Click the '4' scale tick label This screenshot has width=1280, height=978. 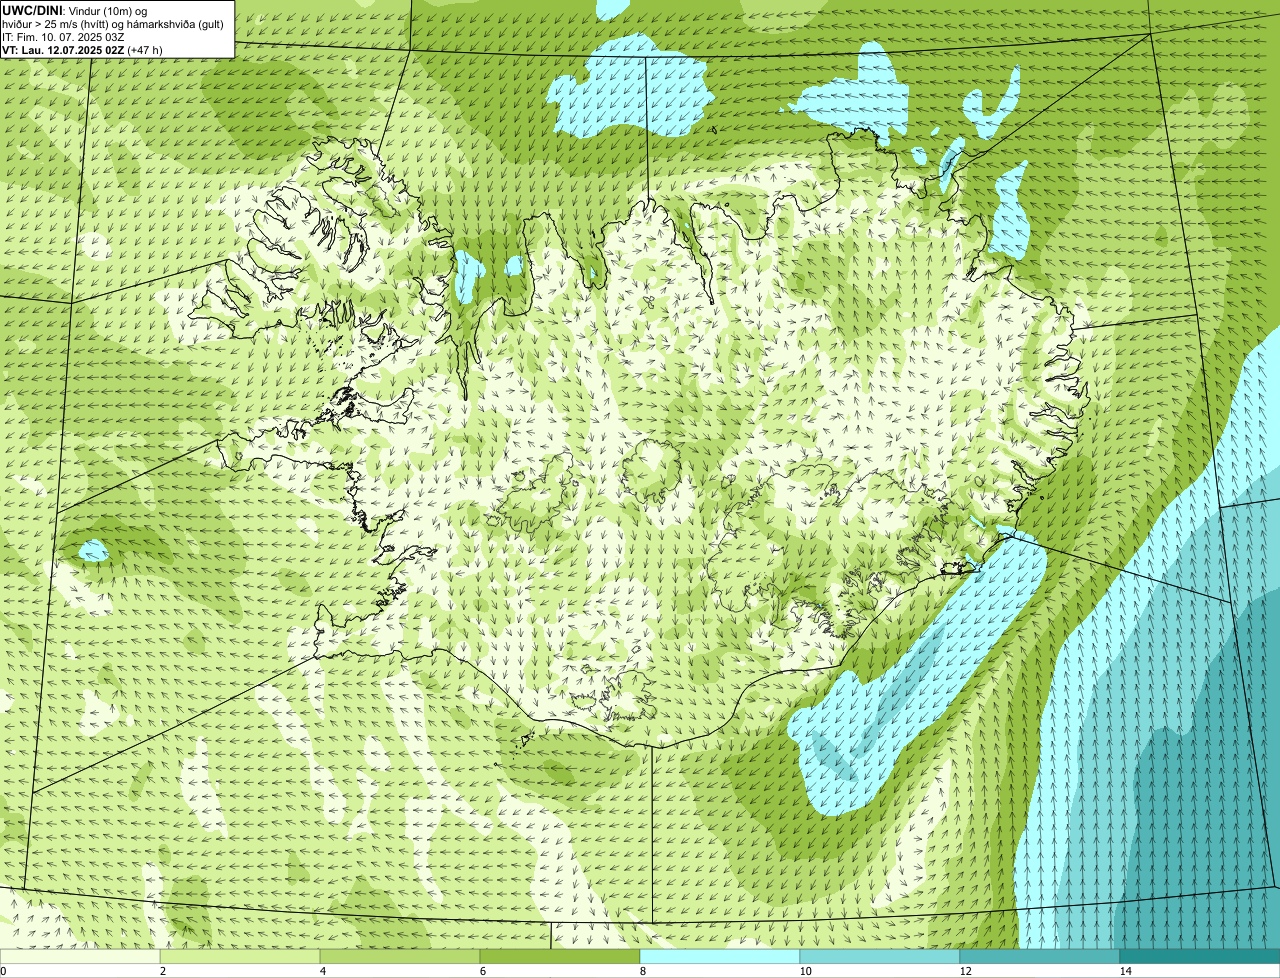coord(323,971)
